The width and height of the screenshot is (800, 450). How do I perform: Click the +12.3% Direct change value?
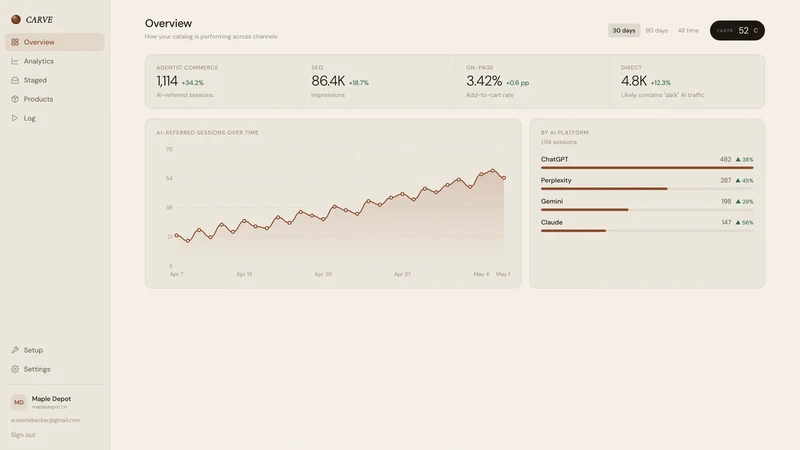[661, 83]
